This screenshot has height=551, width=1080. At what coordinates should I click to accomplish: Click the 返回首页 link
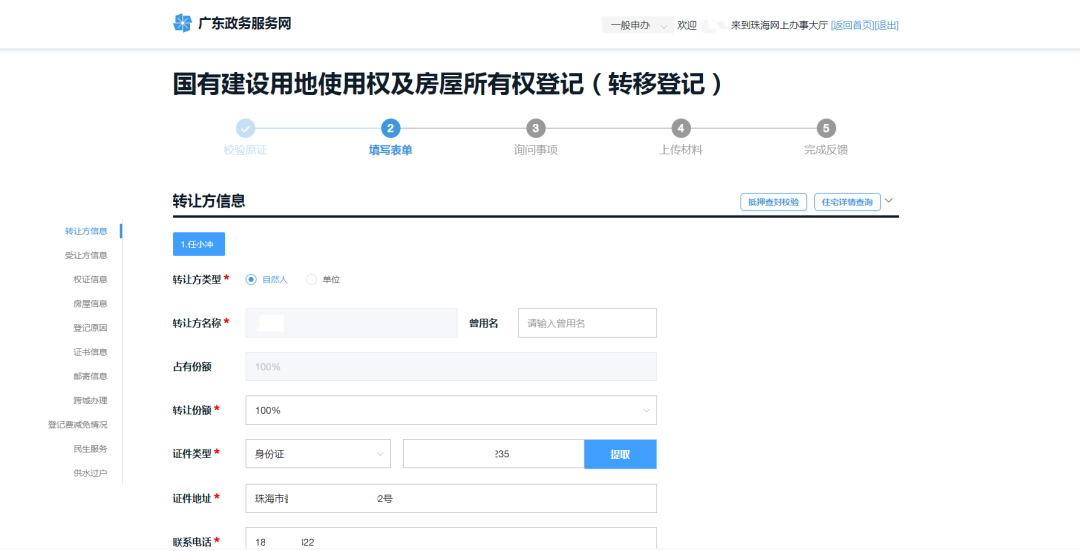pos(852,25)
